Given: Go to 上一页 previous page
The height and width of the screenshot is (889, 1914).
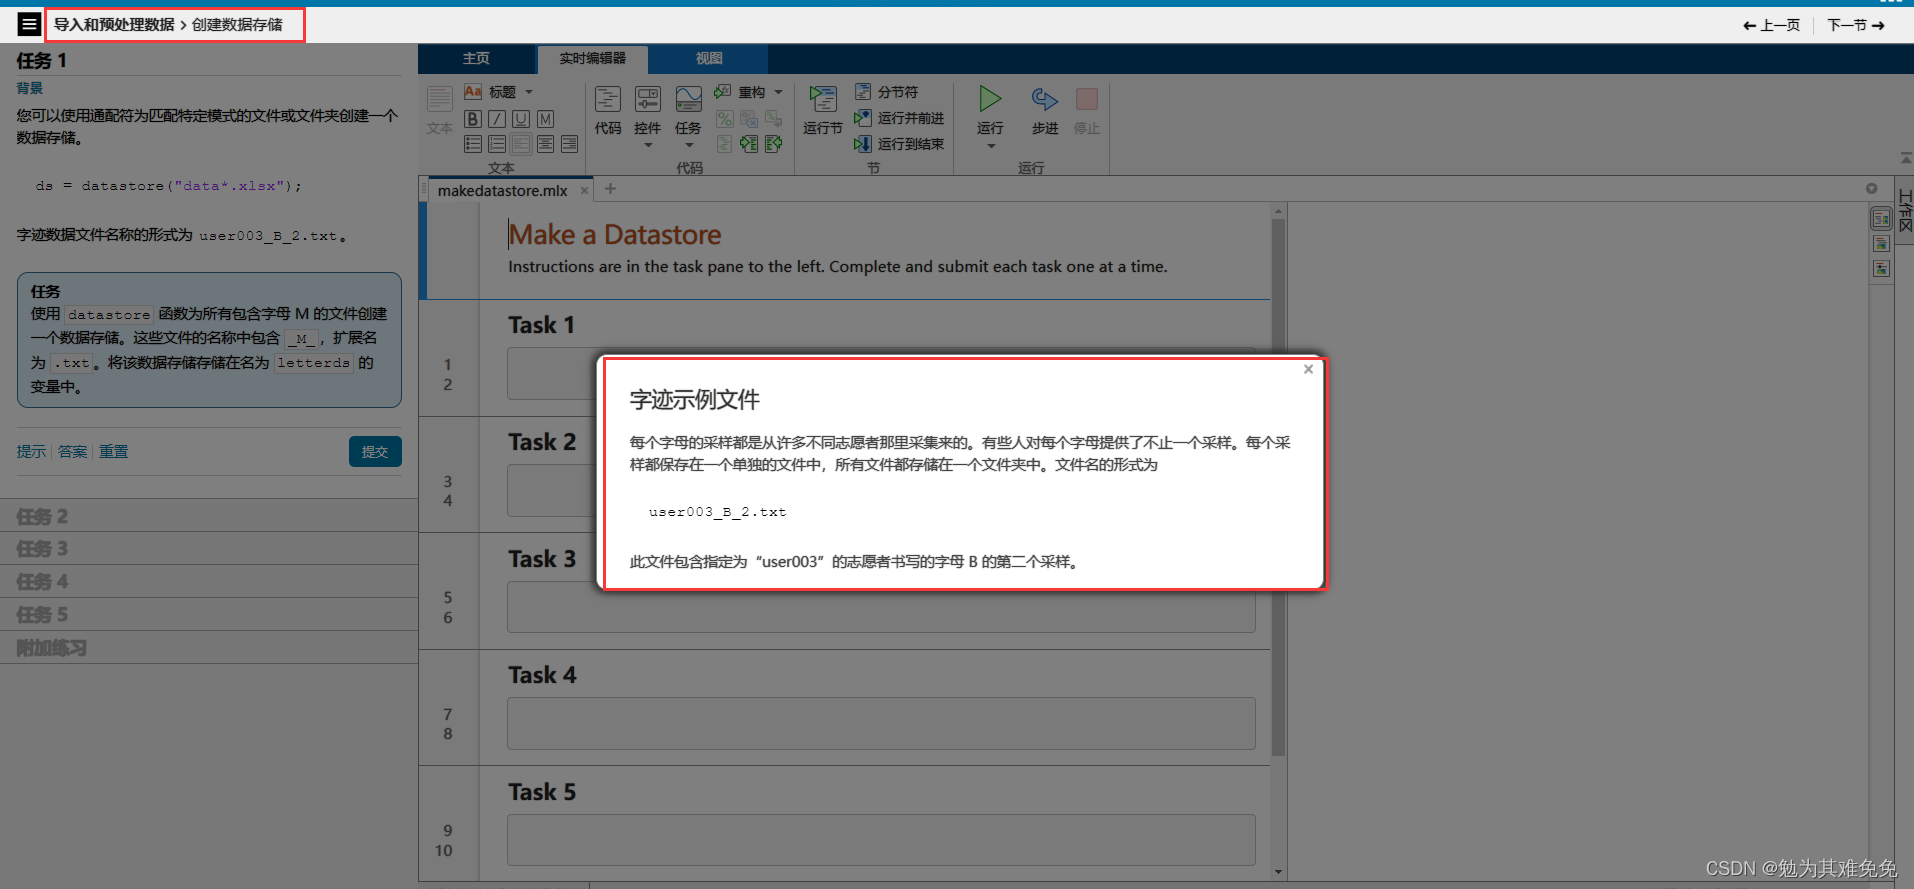Looking at the screenshot, I should [x=1771, y=25].
